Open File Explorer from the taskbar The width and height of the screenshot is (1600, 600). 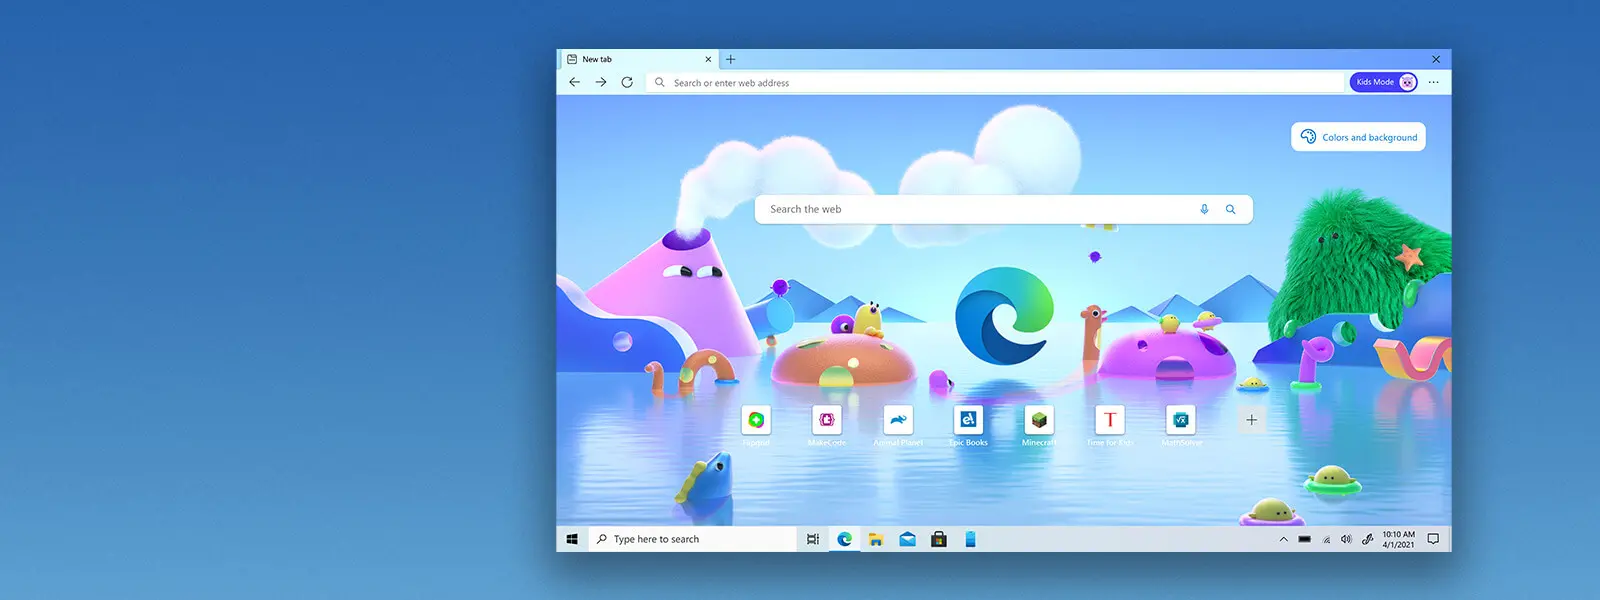(876, 539)
